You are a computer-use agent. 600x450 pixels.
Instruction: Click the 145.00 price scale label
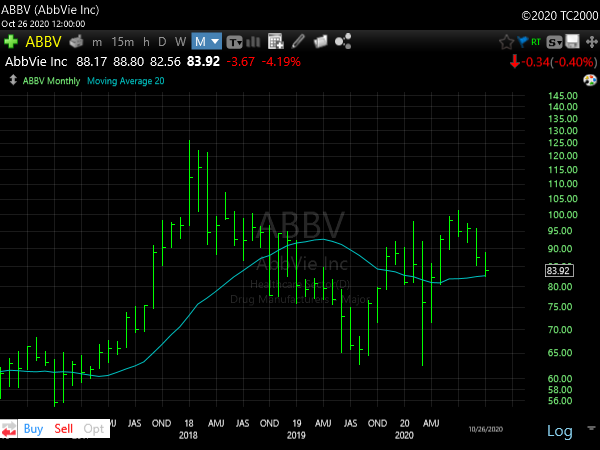(563, 96)
